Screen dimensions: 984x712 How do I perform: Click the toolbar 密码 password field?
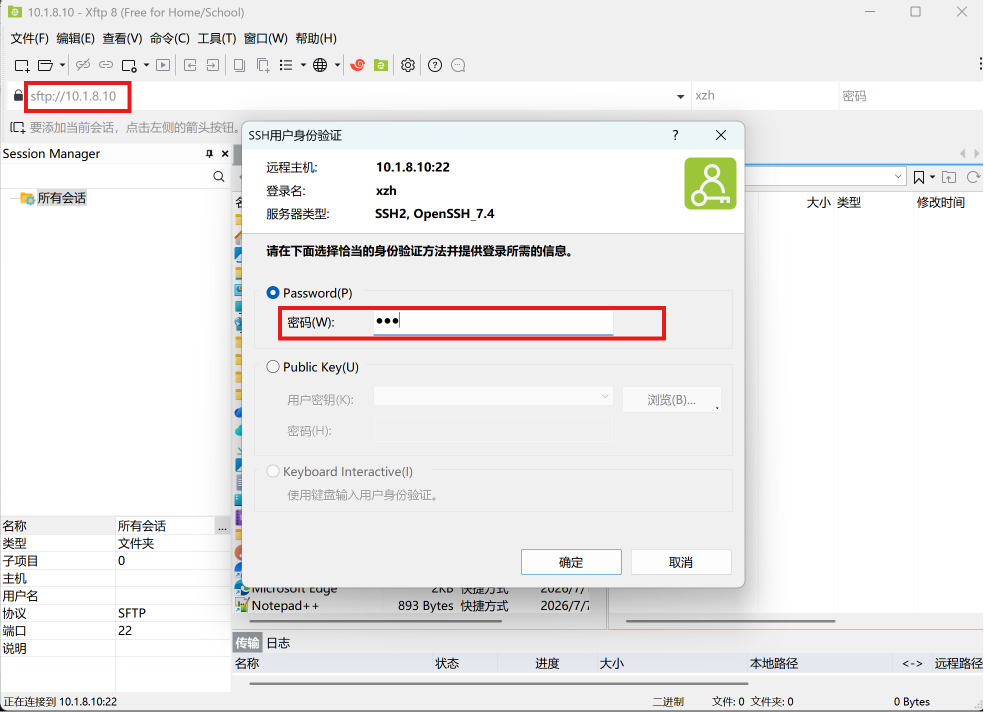coord(911,96)
